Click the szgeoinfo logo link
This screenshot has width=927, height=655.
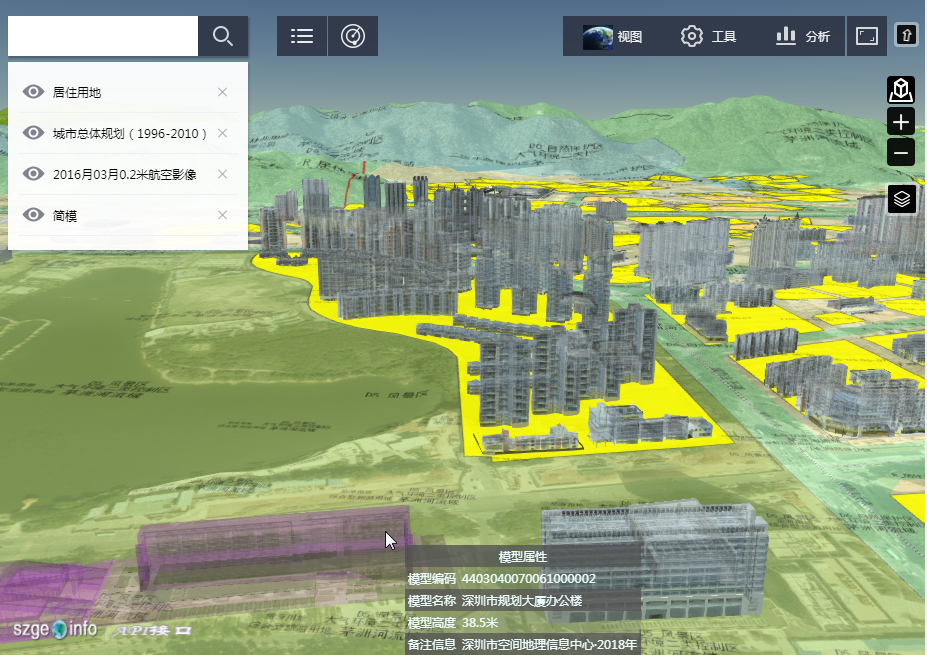tap(55, 629)
